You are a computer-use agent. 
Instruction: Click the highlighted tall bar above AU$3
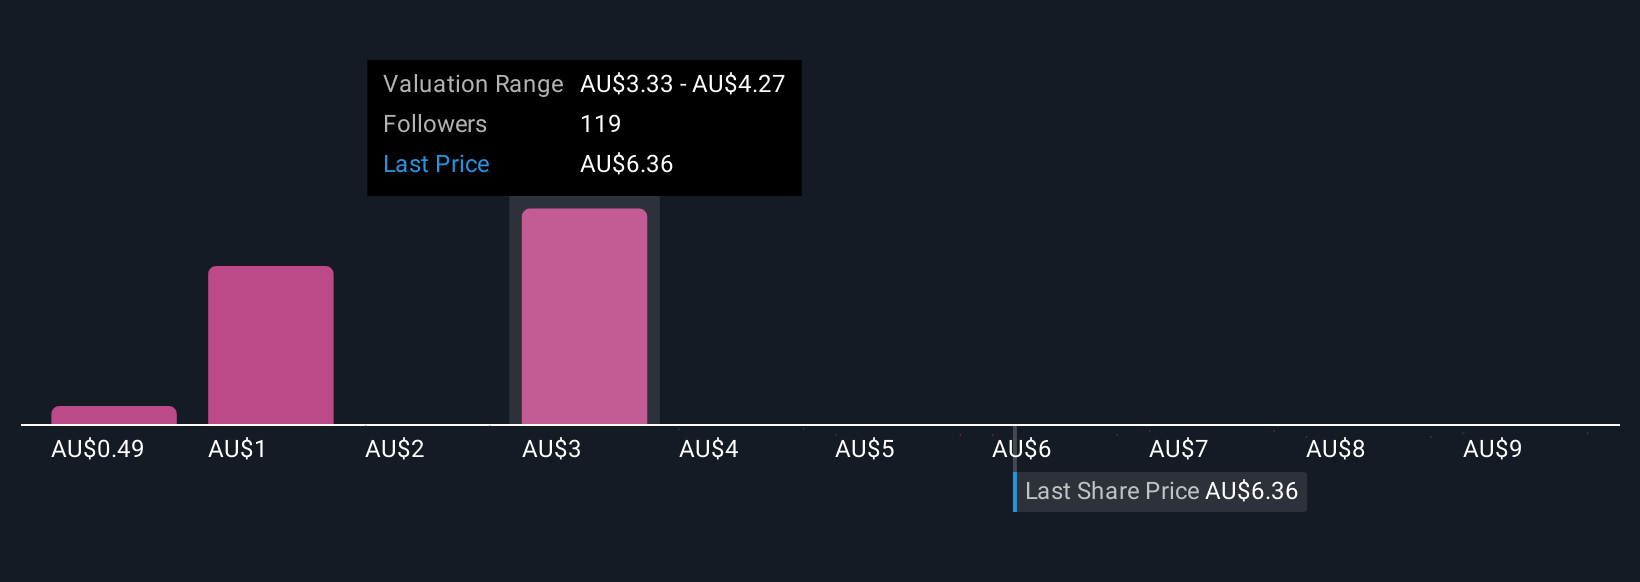(x=584, y=316)
